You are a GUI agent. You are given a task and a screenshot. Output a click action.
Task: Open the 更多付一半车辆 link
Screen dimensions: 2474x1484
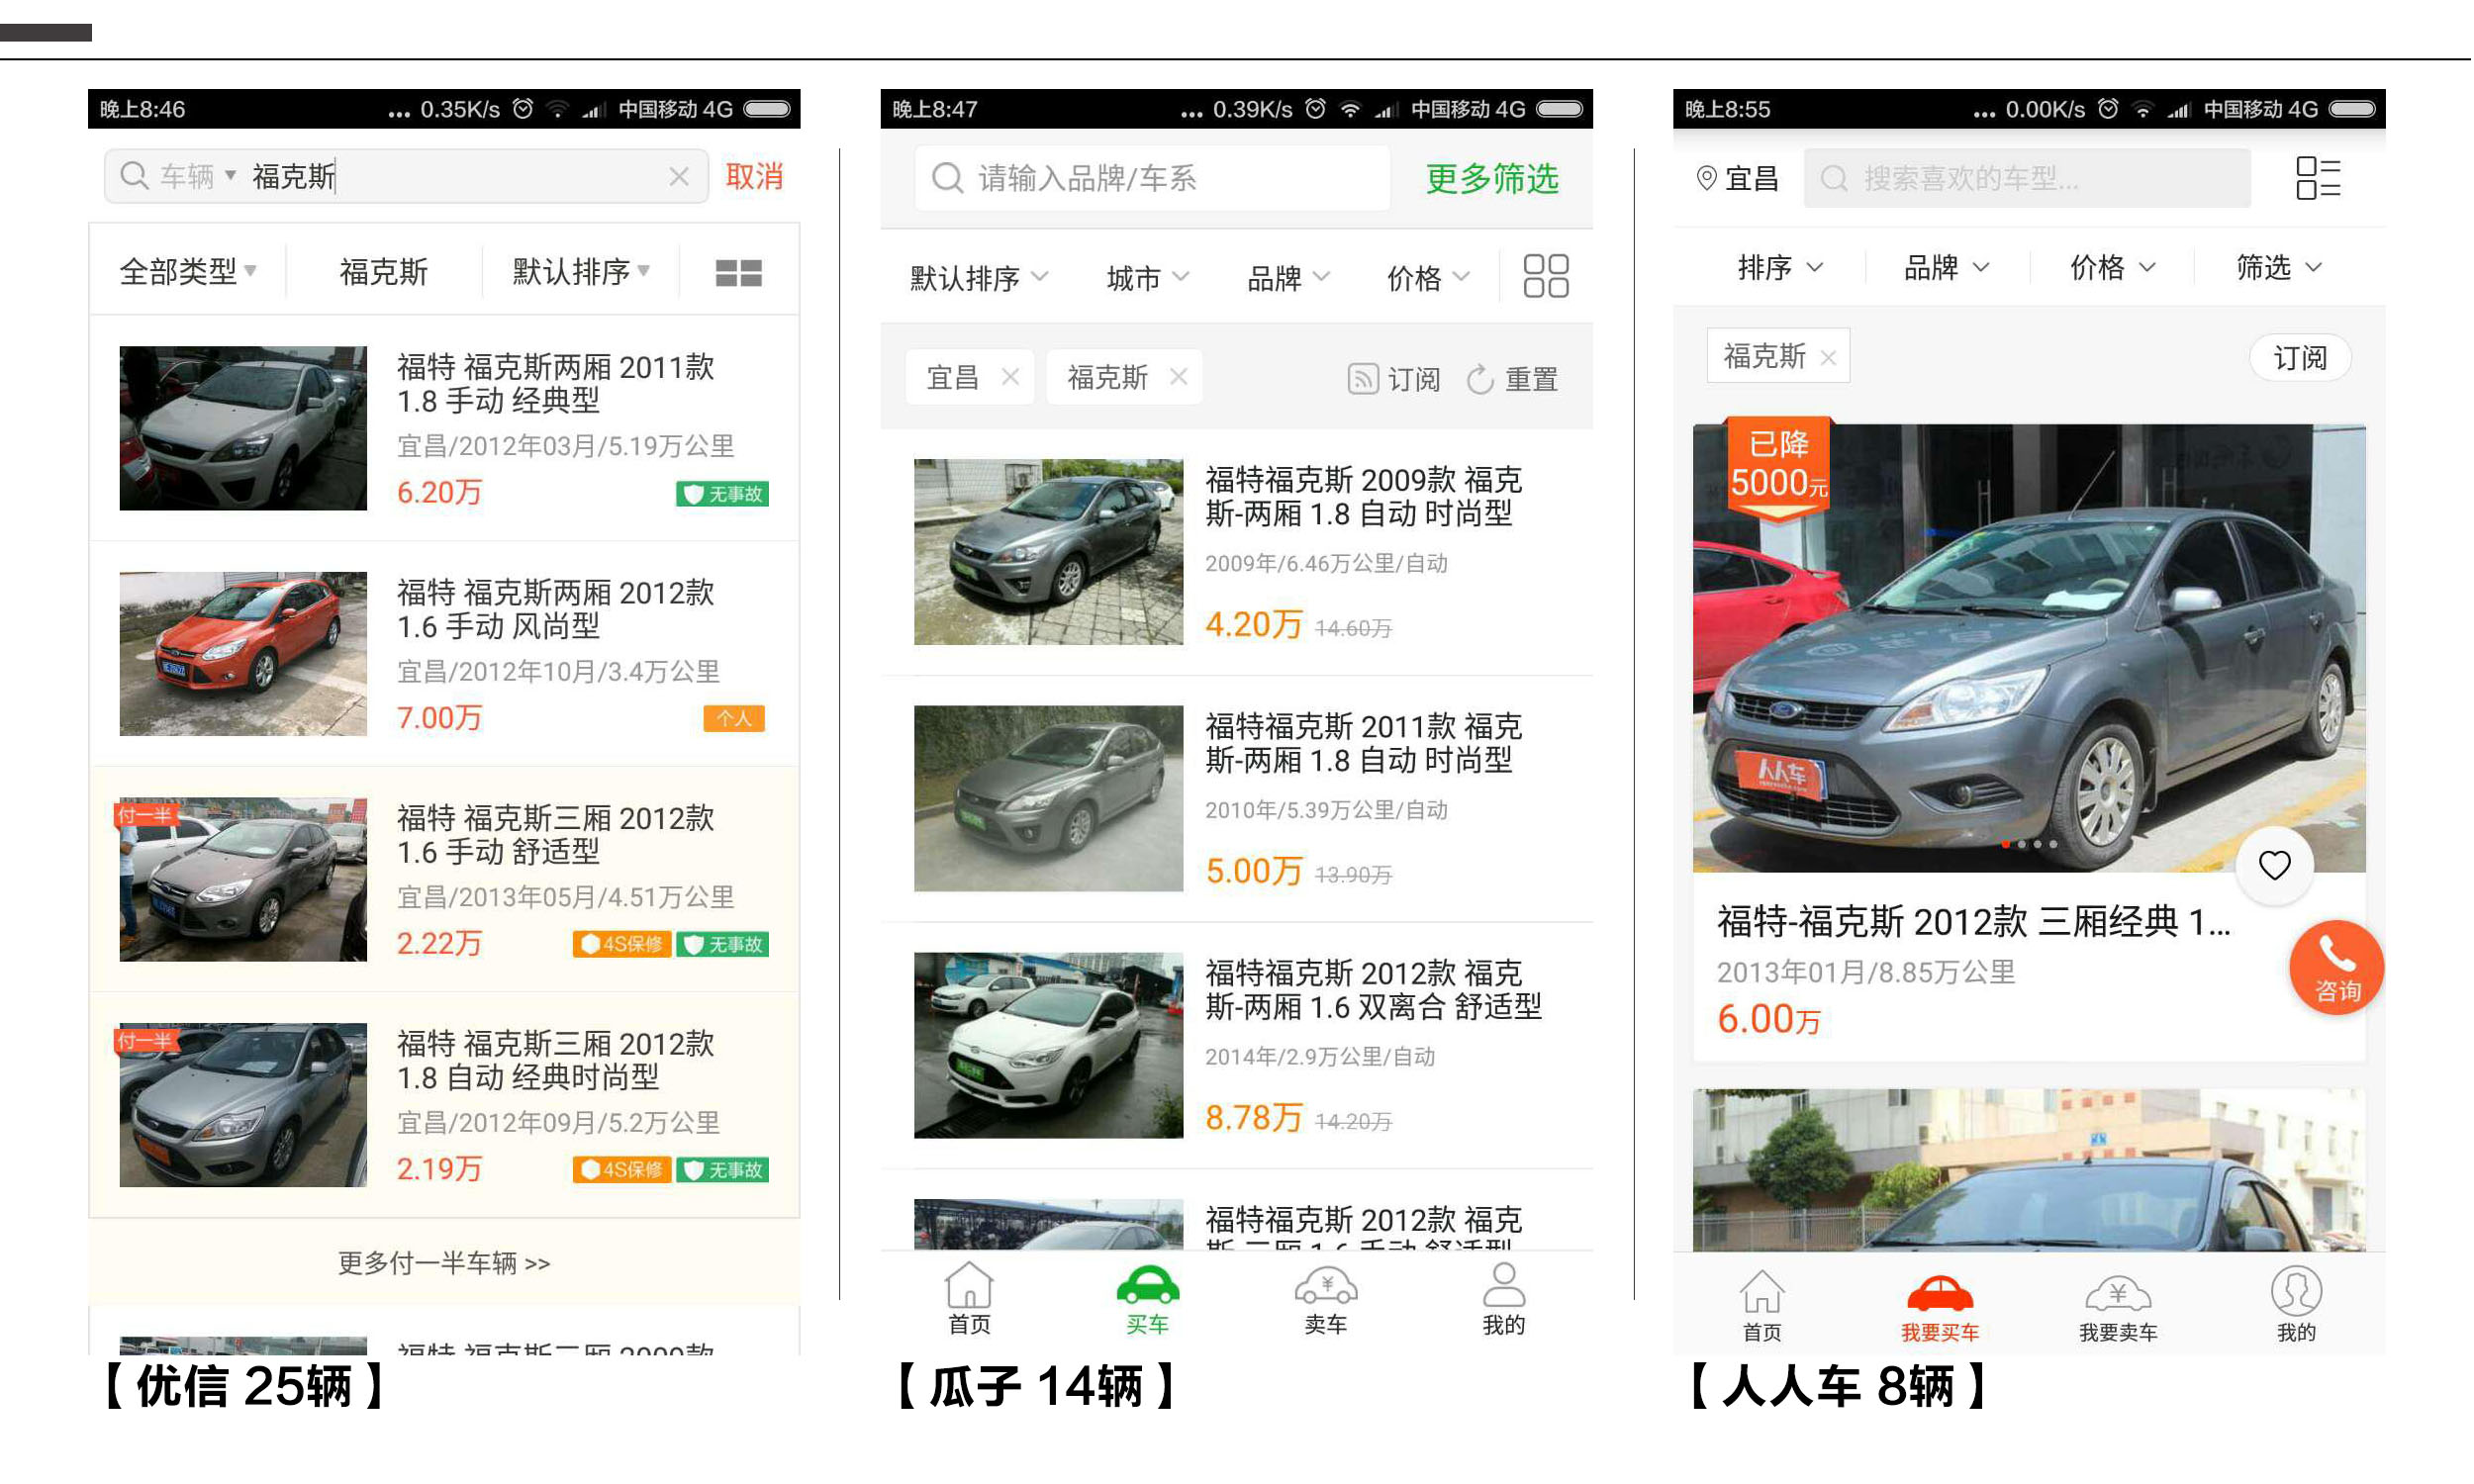point(444,1262)
